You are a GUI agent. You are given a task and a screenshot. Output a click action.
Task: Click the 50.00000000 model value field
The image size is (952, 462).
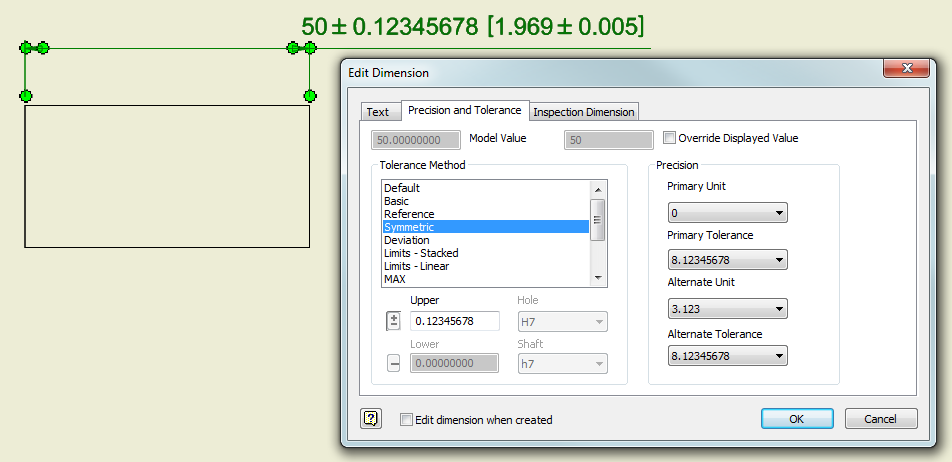tap(416, 140)
